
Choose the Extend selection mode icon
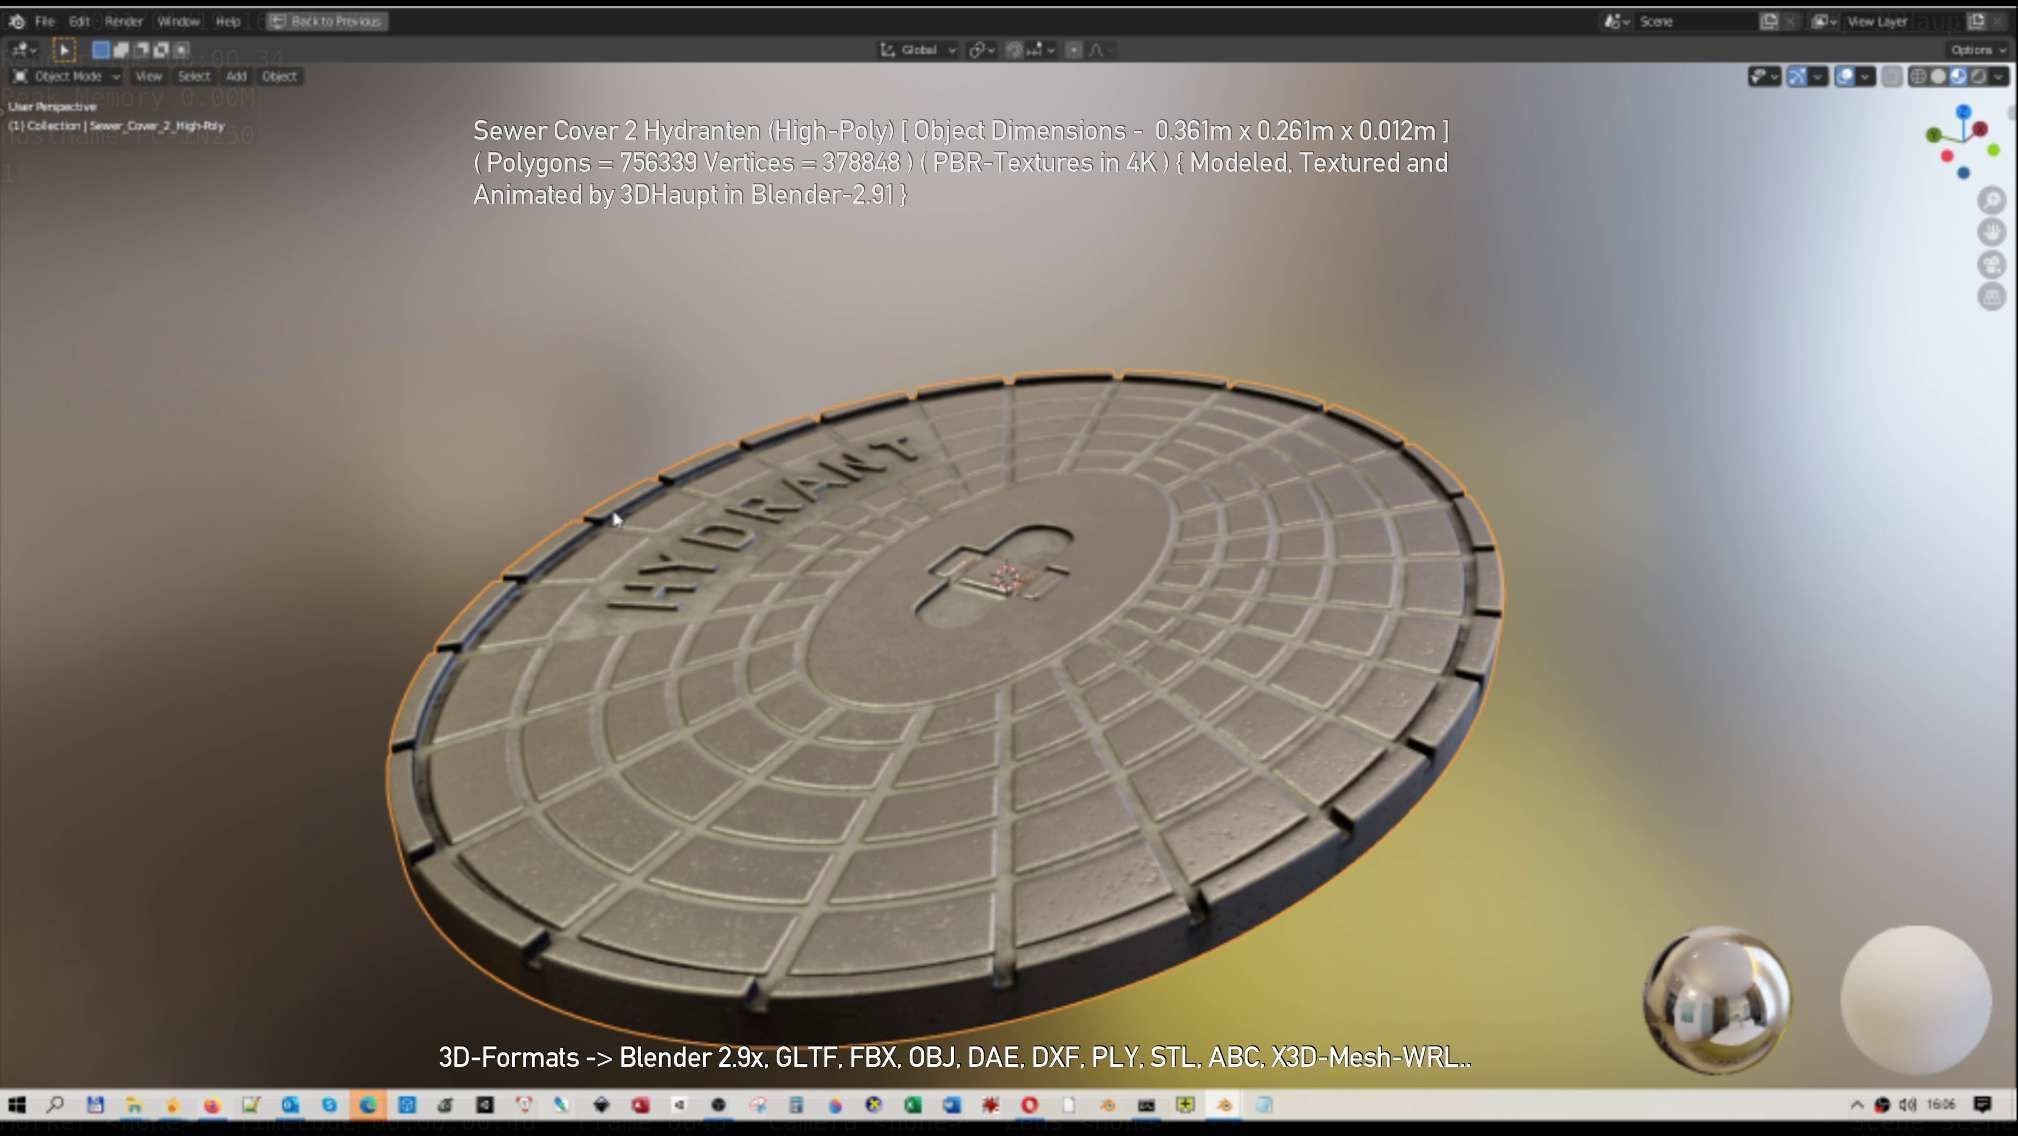[x=121, y=49]
